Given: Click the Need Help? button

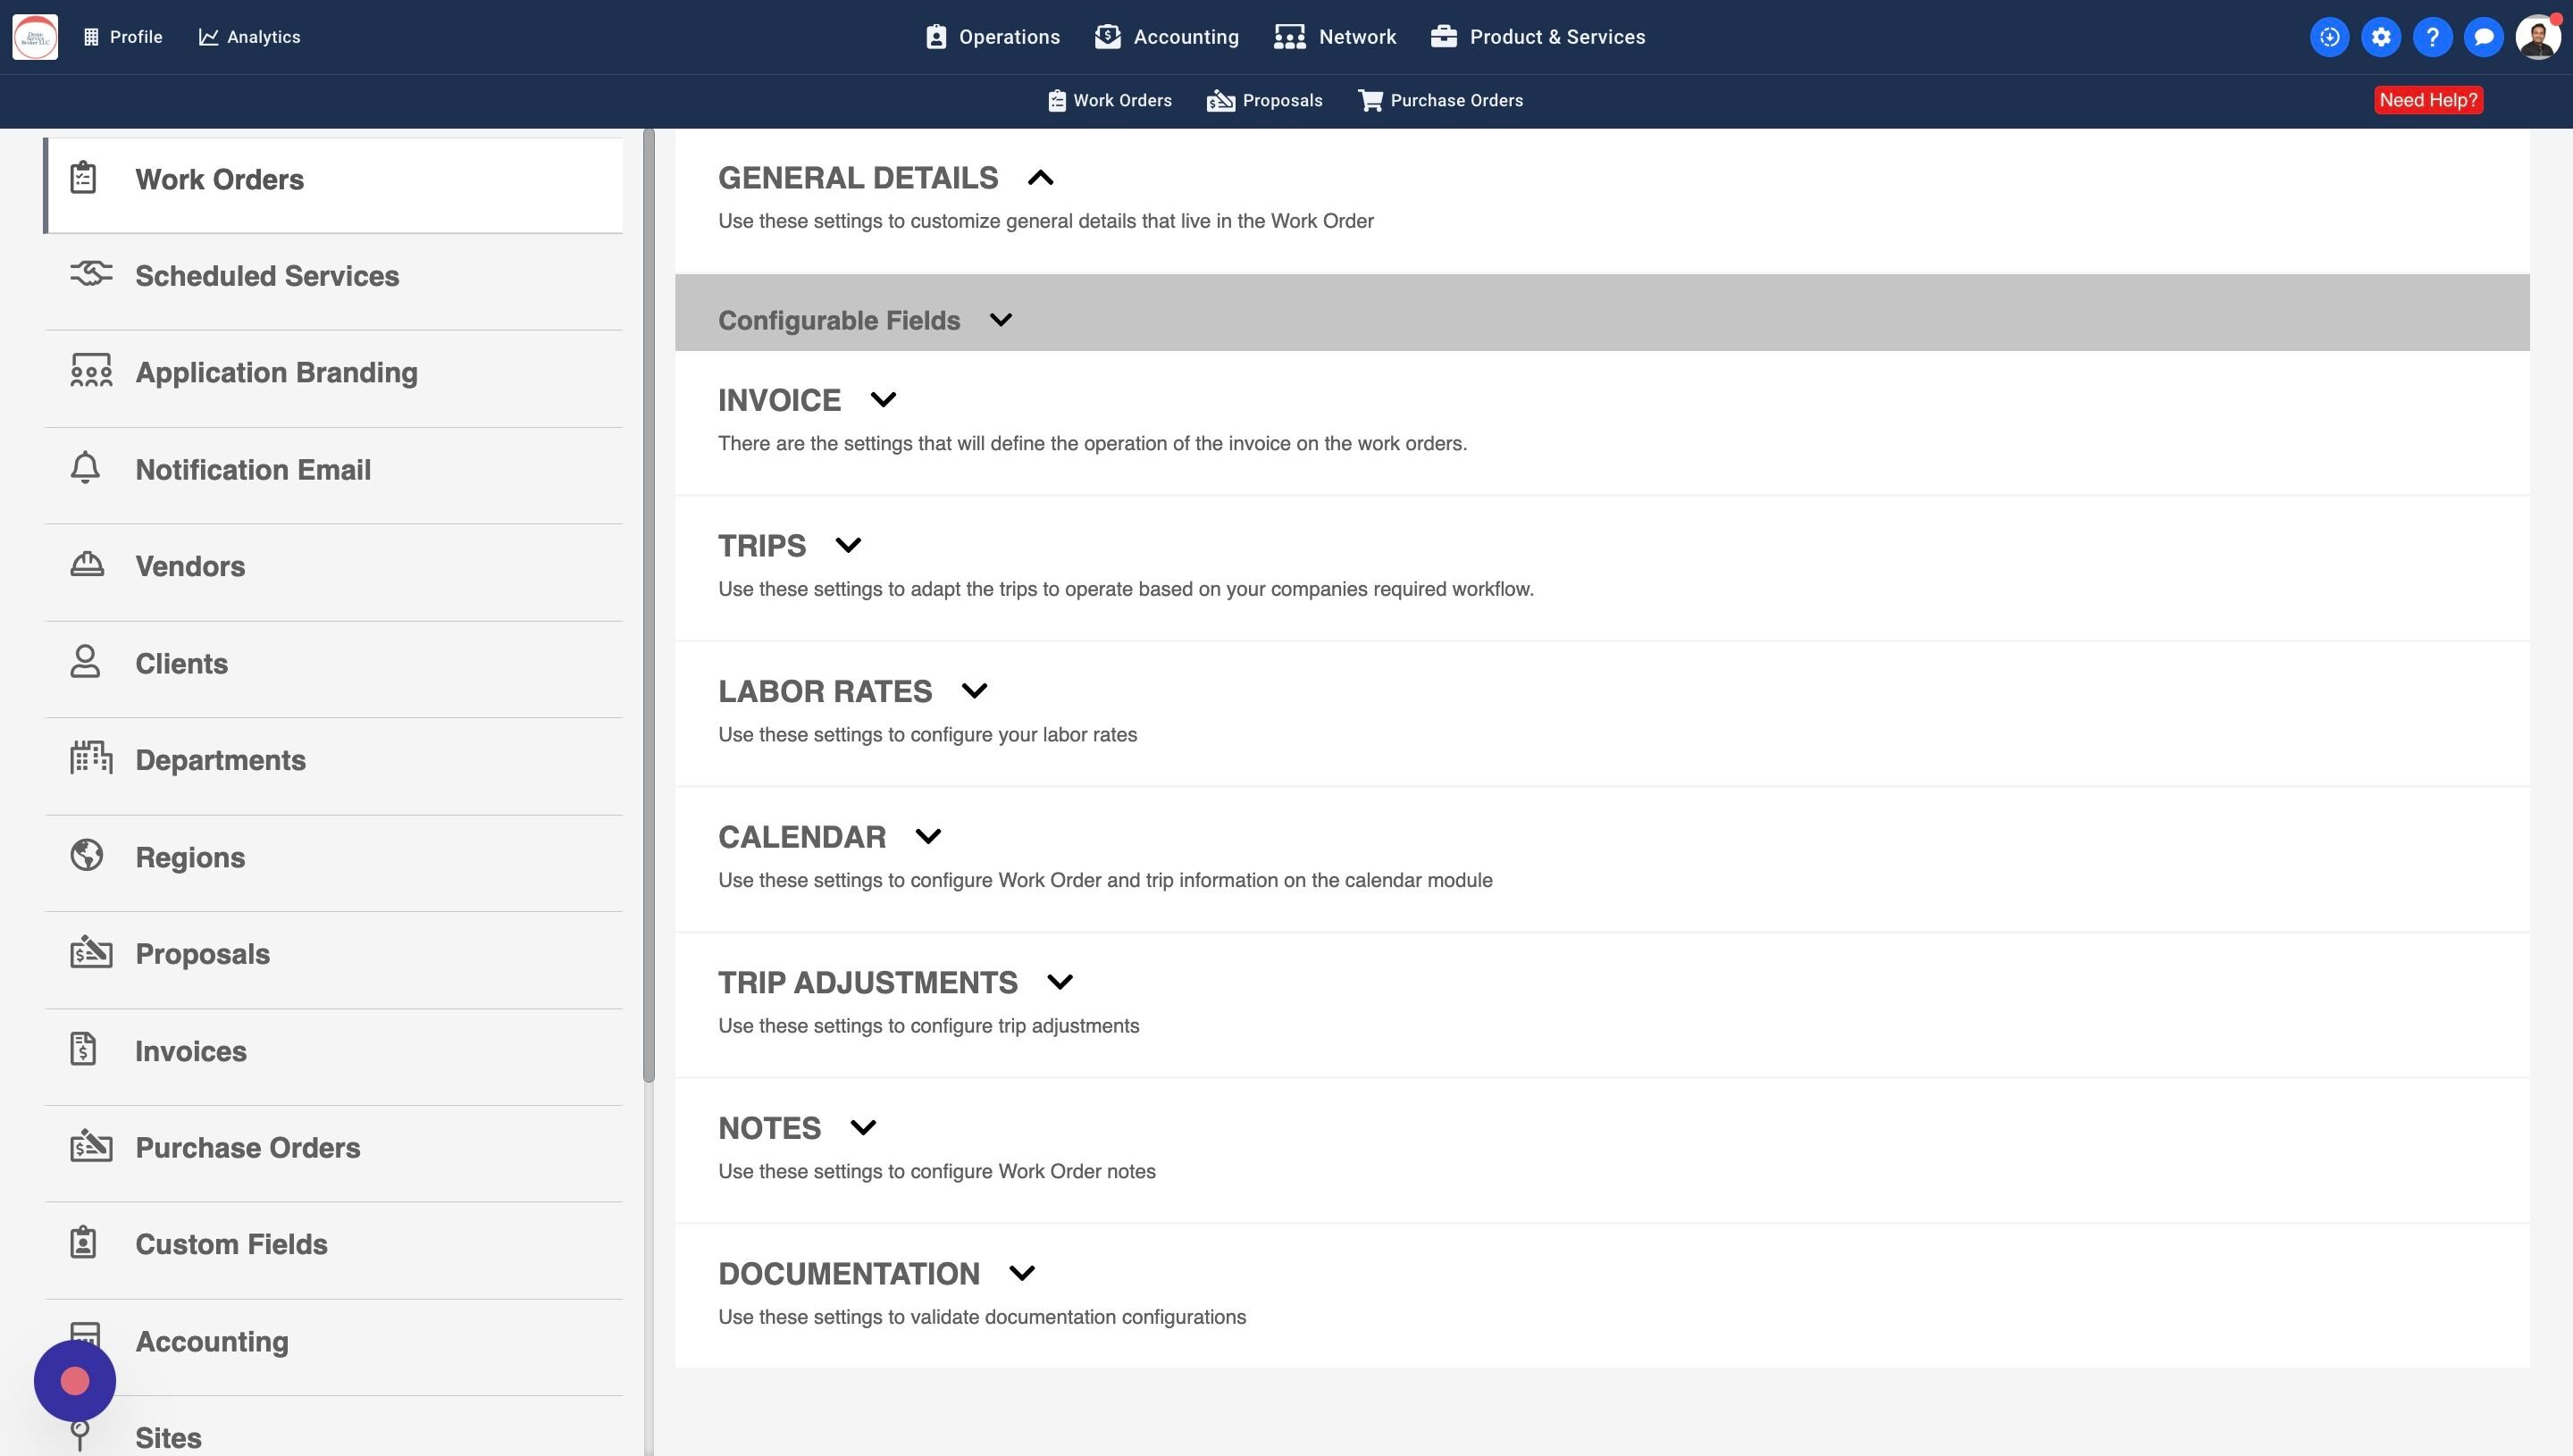Looking at the screenshot, I should tap(2428, 100).
